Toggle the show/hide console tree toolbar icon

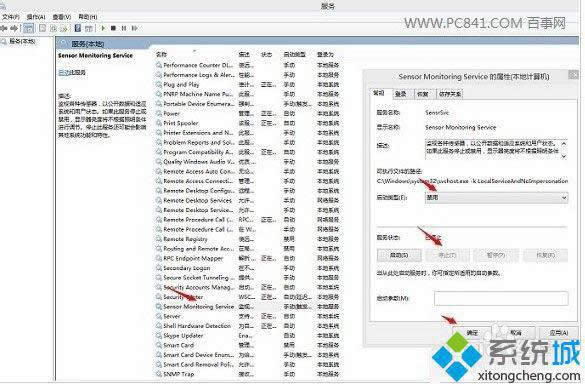click(x=28, y=28)
